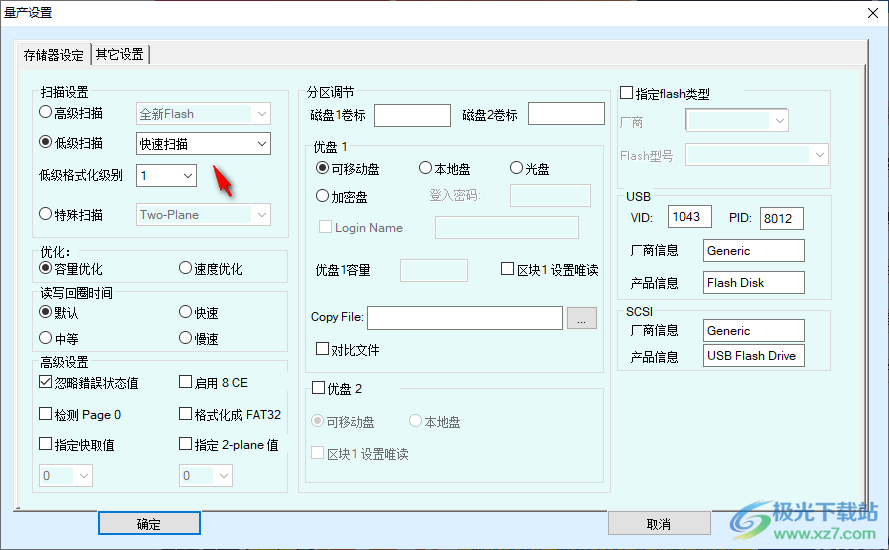Click the VID field showing 1043

pyautogui.click(x=689, y=217)
